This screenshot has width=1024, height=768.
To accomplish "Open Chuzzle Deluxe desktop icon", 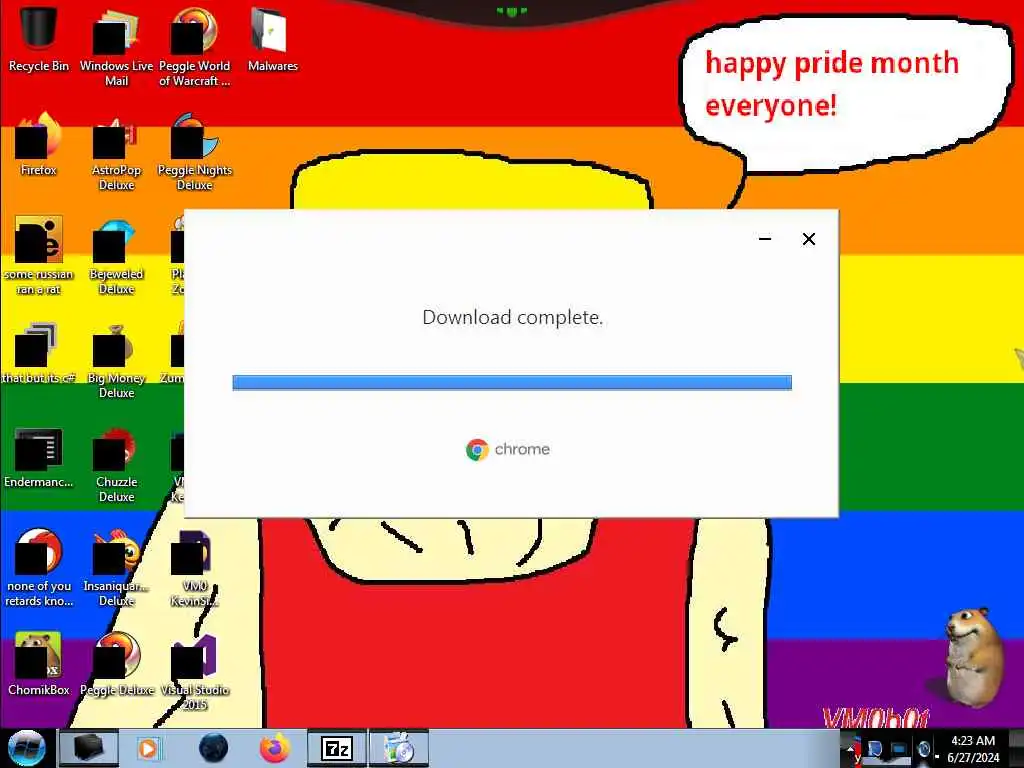I will coord(116,464).
